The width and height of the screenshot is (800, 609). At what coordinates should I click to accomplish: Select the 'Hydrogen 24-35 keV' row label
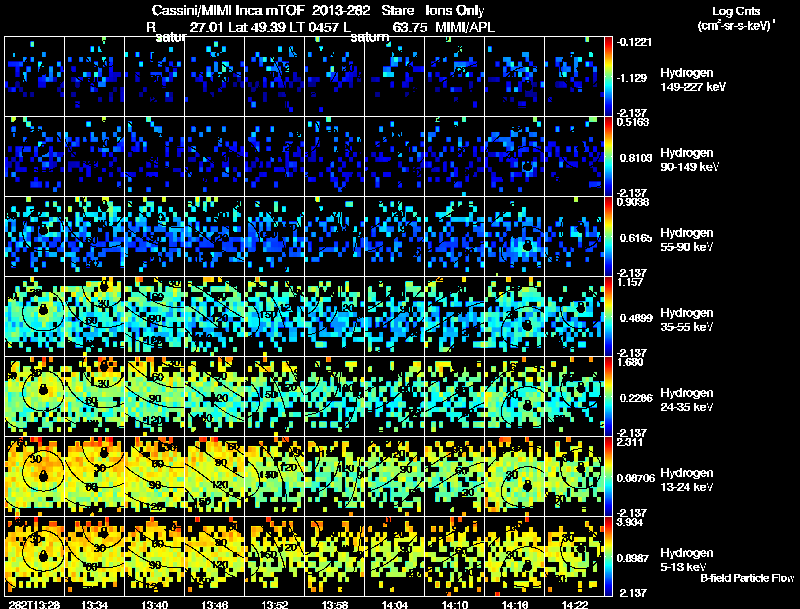(687, 400)
